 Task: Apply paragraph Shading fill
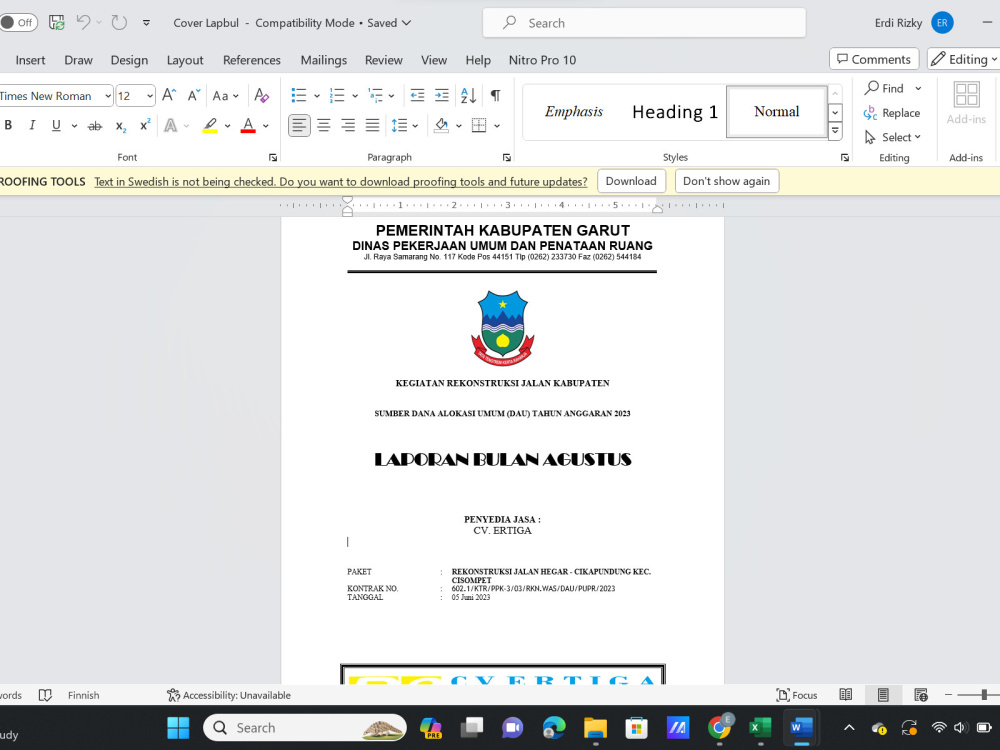(441, 126)
